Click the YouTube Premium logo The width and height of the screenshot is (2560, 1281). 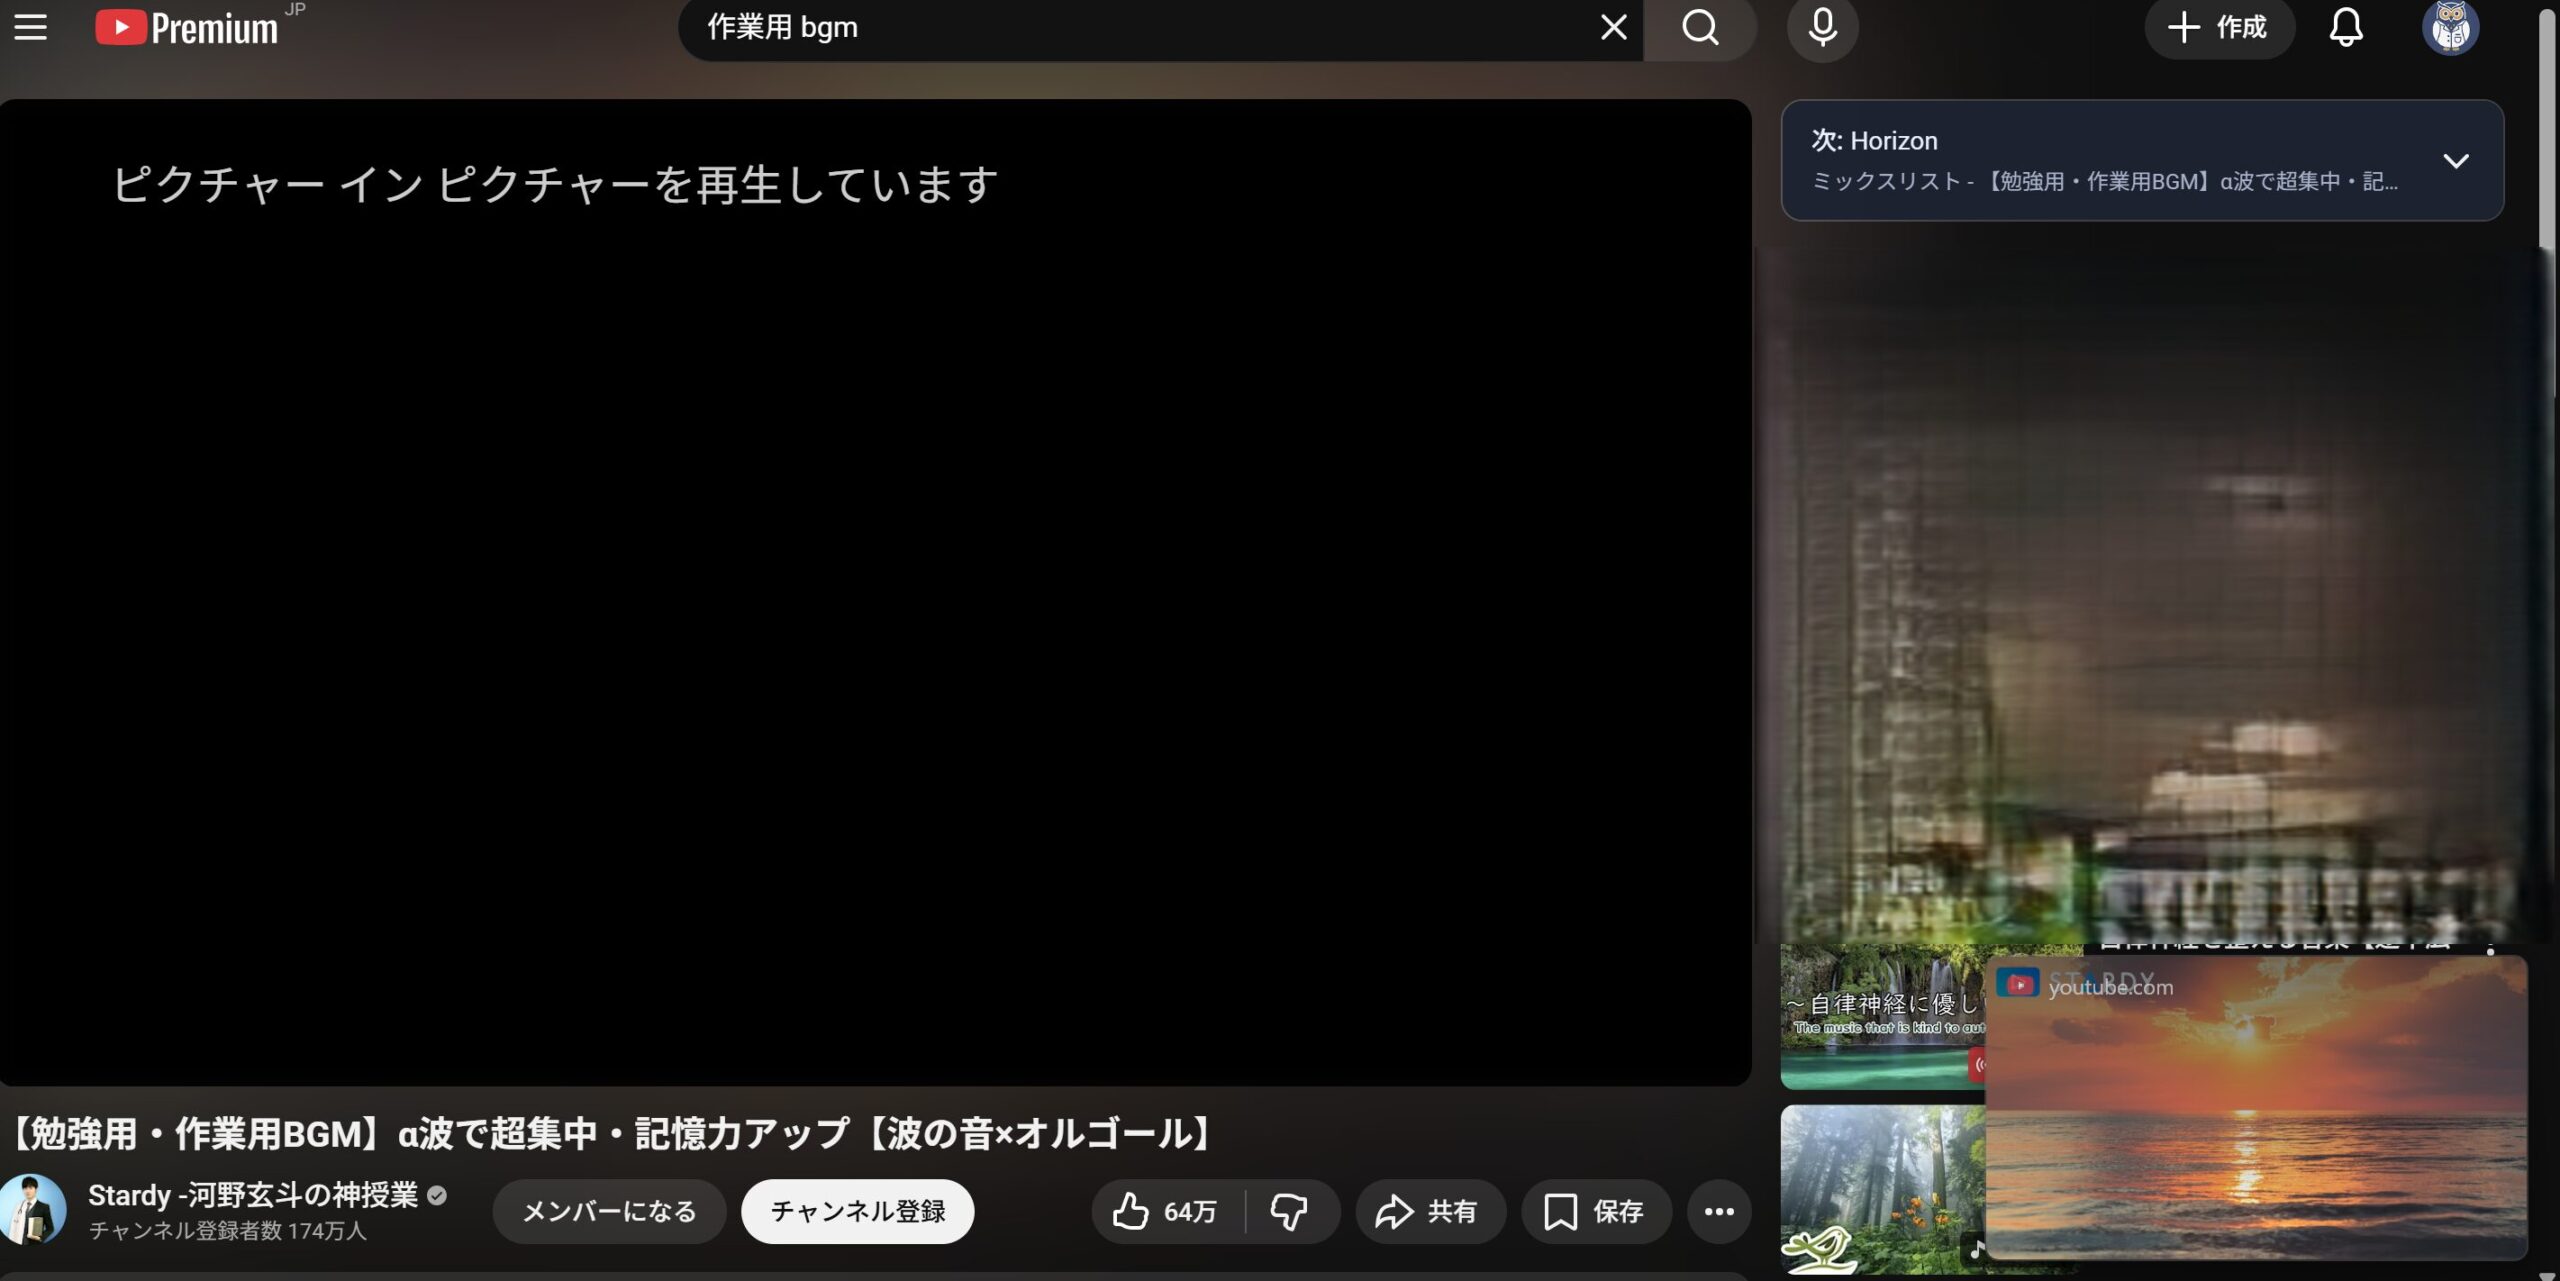click(188, 27)
